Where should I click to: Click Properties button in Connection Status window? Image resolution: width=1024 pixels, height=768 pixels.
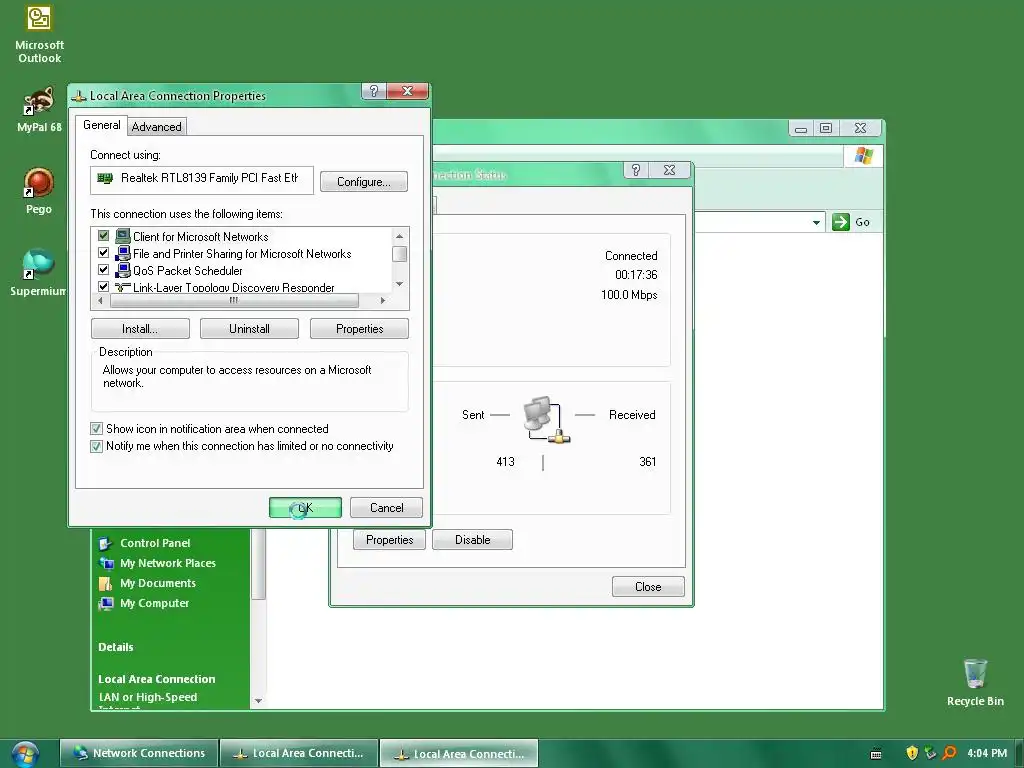pos(389,539)
